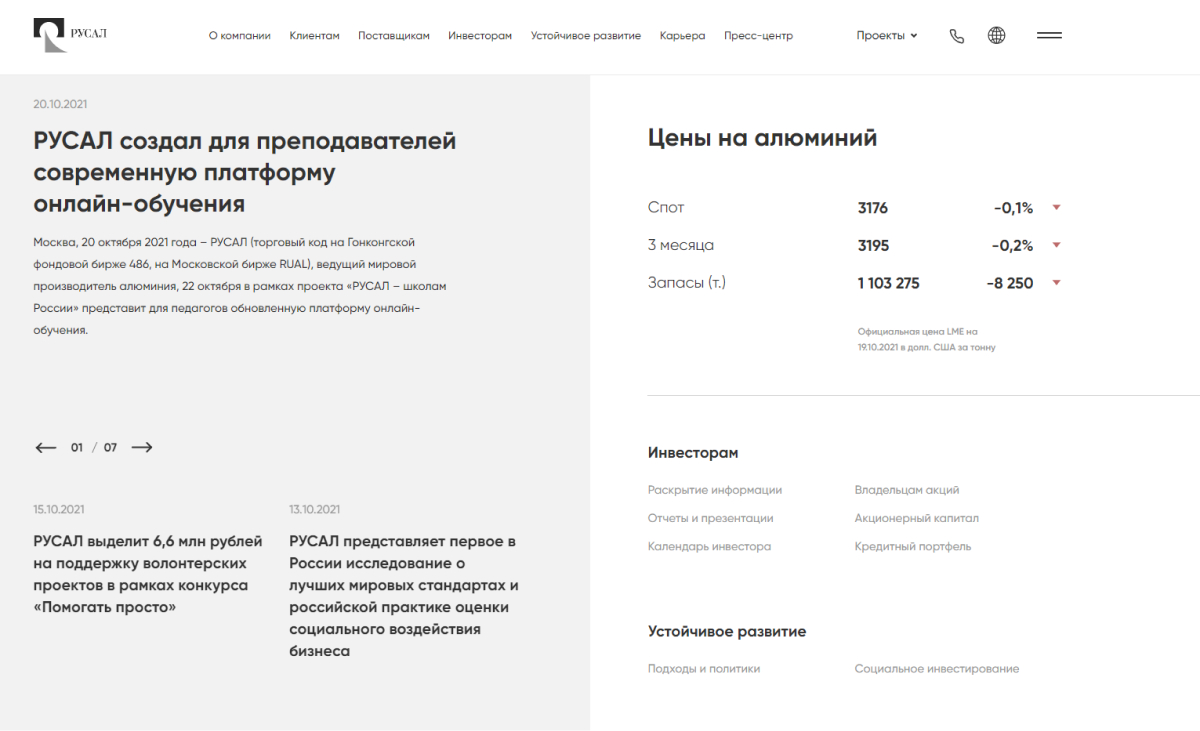Open the phone contact icon

(957, 36)
